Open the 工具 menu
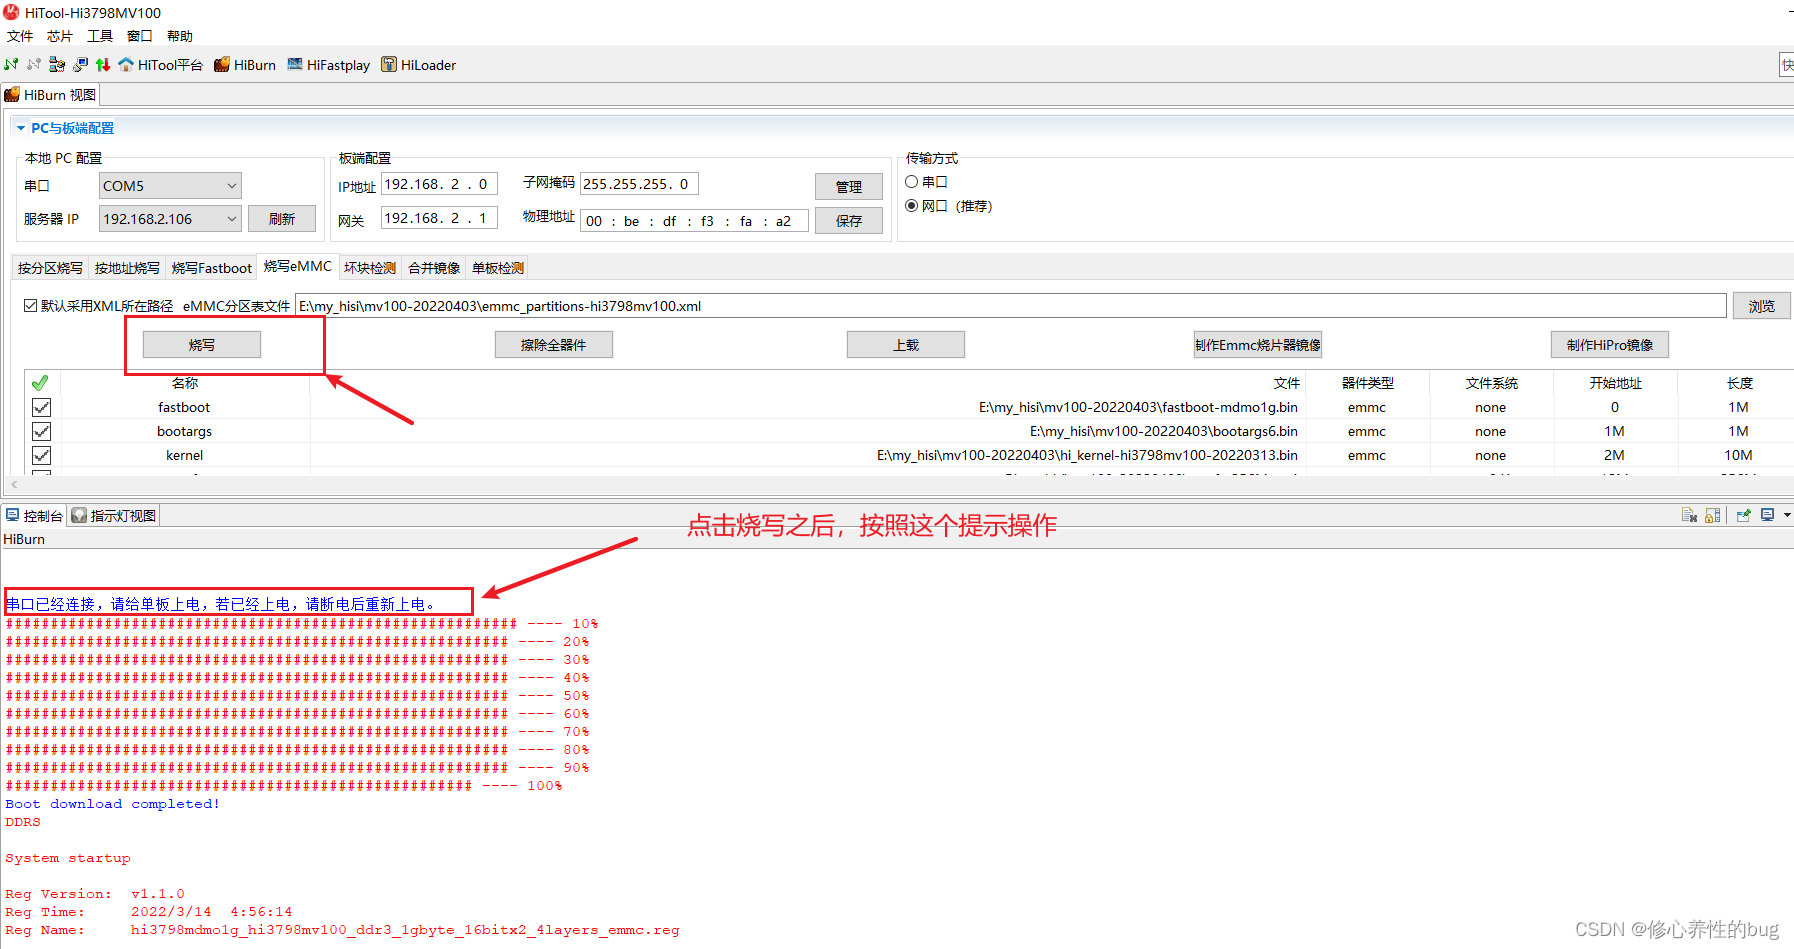Screen dimensions: 1794x949 (100, 36)
